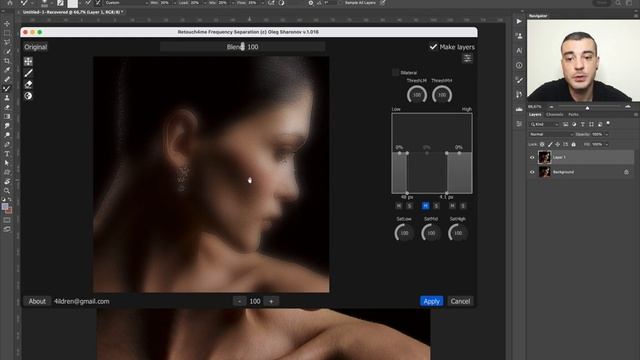This screenshot has width=640, height=360.
Task: Open the Histogram panel icon
Action: [x=519, y=109]
